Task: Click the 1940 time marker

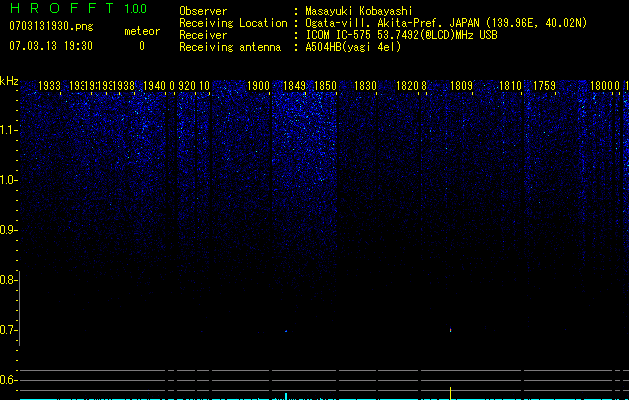Action: tap(154, 86)
